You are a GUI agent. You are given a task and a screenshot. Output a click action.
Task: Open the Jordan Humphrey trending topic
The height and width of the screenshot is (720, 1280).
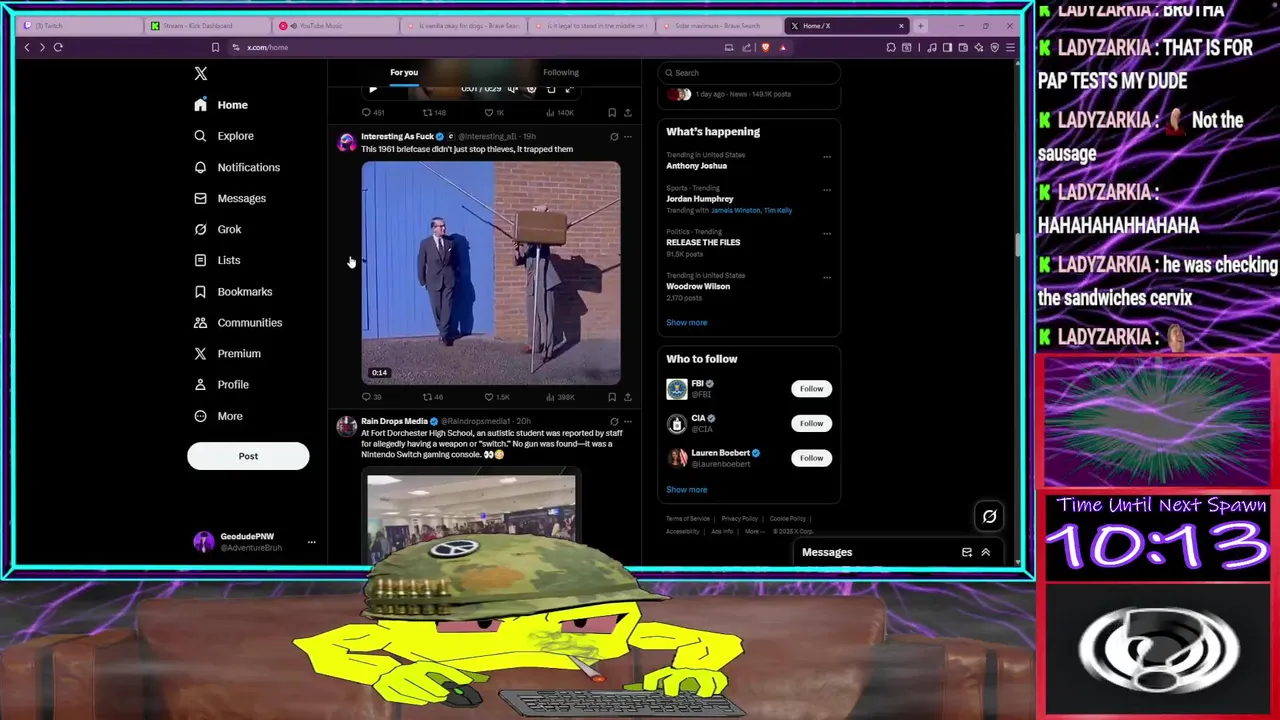coord(700,199)
